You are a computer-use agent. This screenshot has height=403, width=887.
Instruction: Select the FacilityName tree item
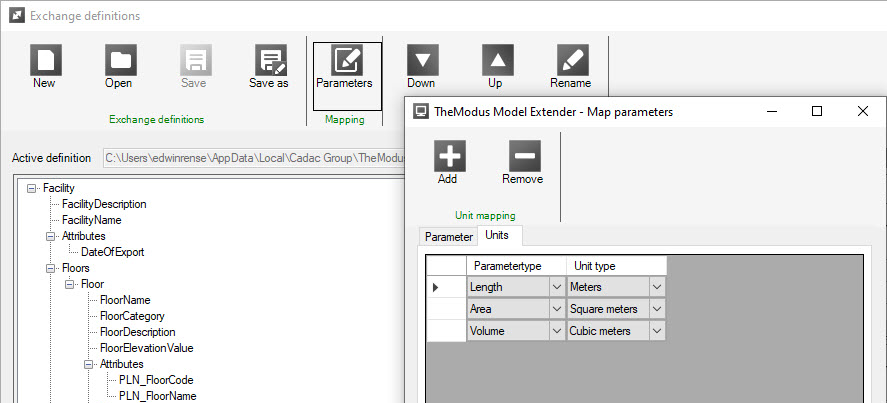pos(92,220)
